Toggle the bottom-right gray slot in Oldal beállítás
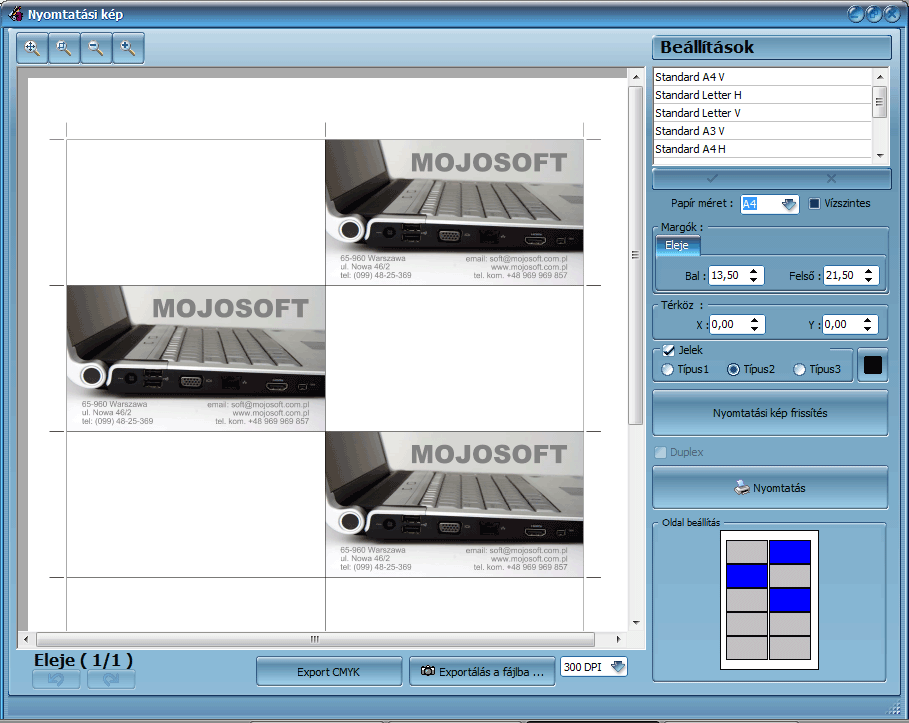 [790, 648]
